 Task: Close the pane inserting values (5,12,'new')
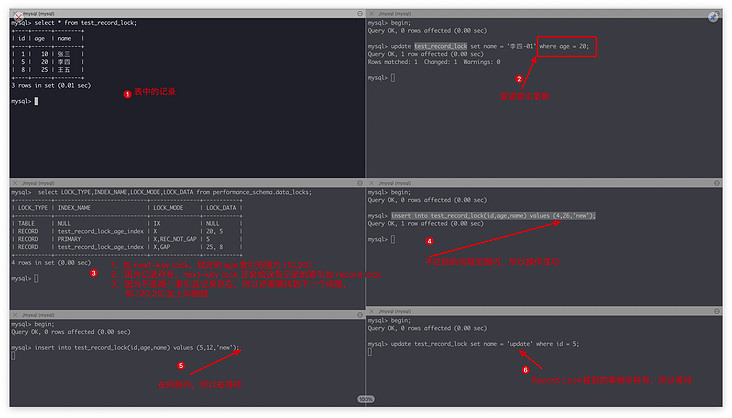pyautogui.click(x=14, y=315)
